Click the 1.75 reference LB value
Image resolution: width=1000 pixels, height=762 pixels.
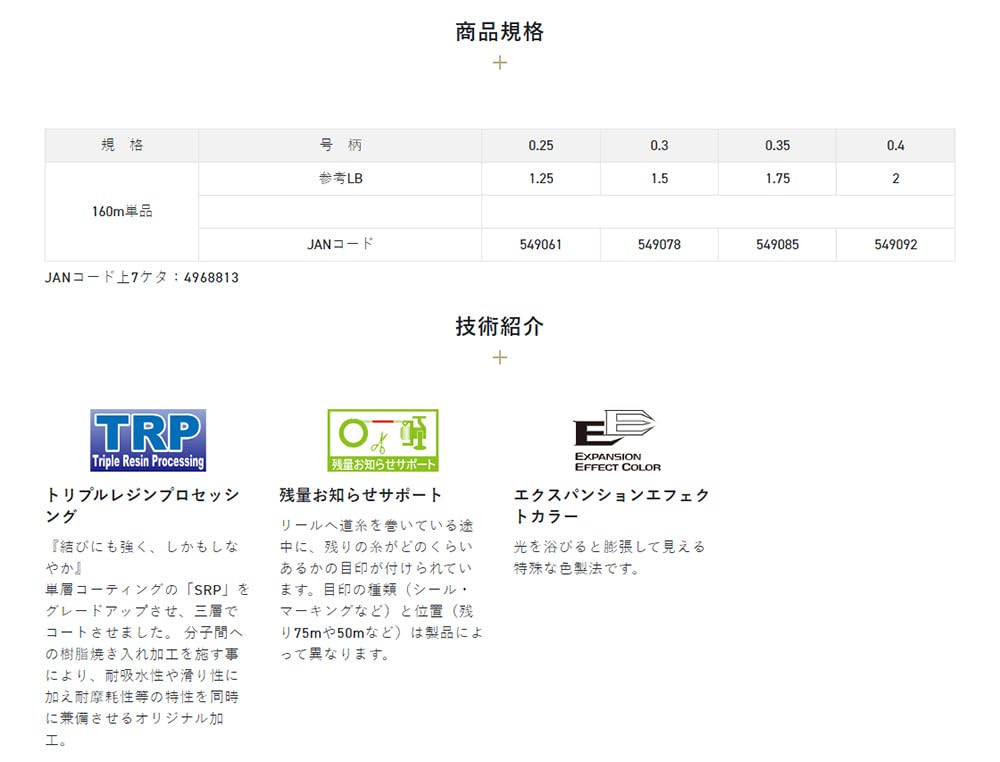tap(777, 179)
